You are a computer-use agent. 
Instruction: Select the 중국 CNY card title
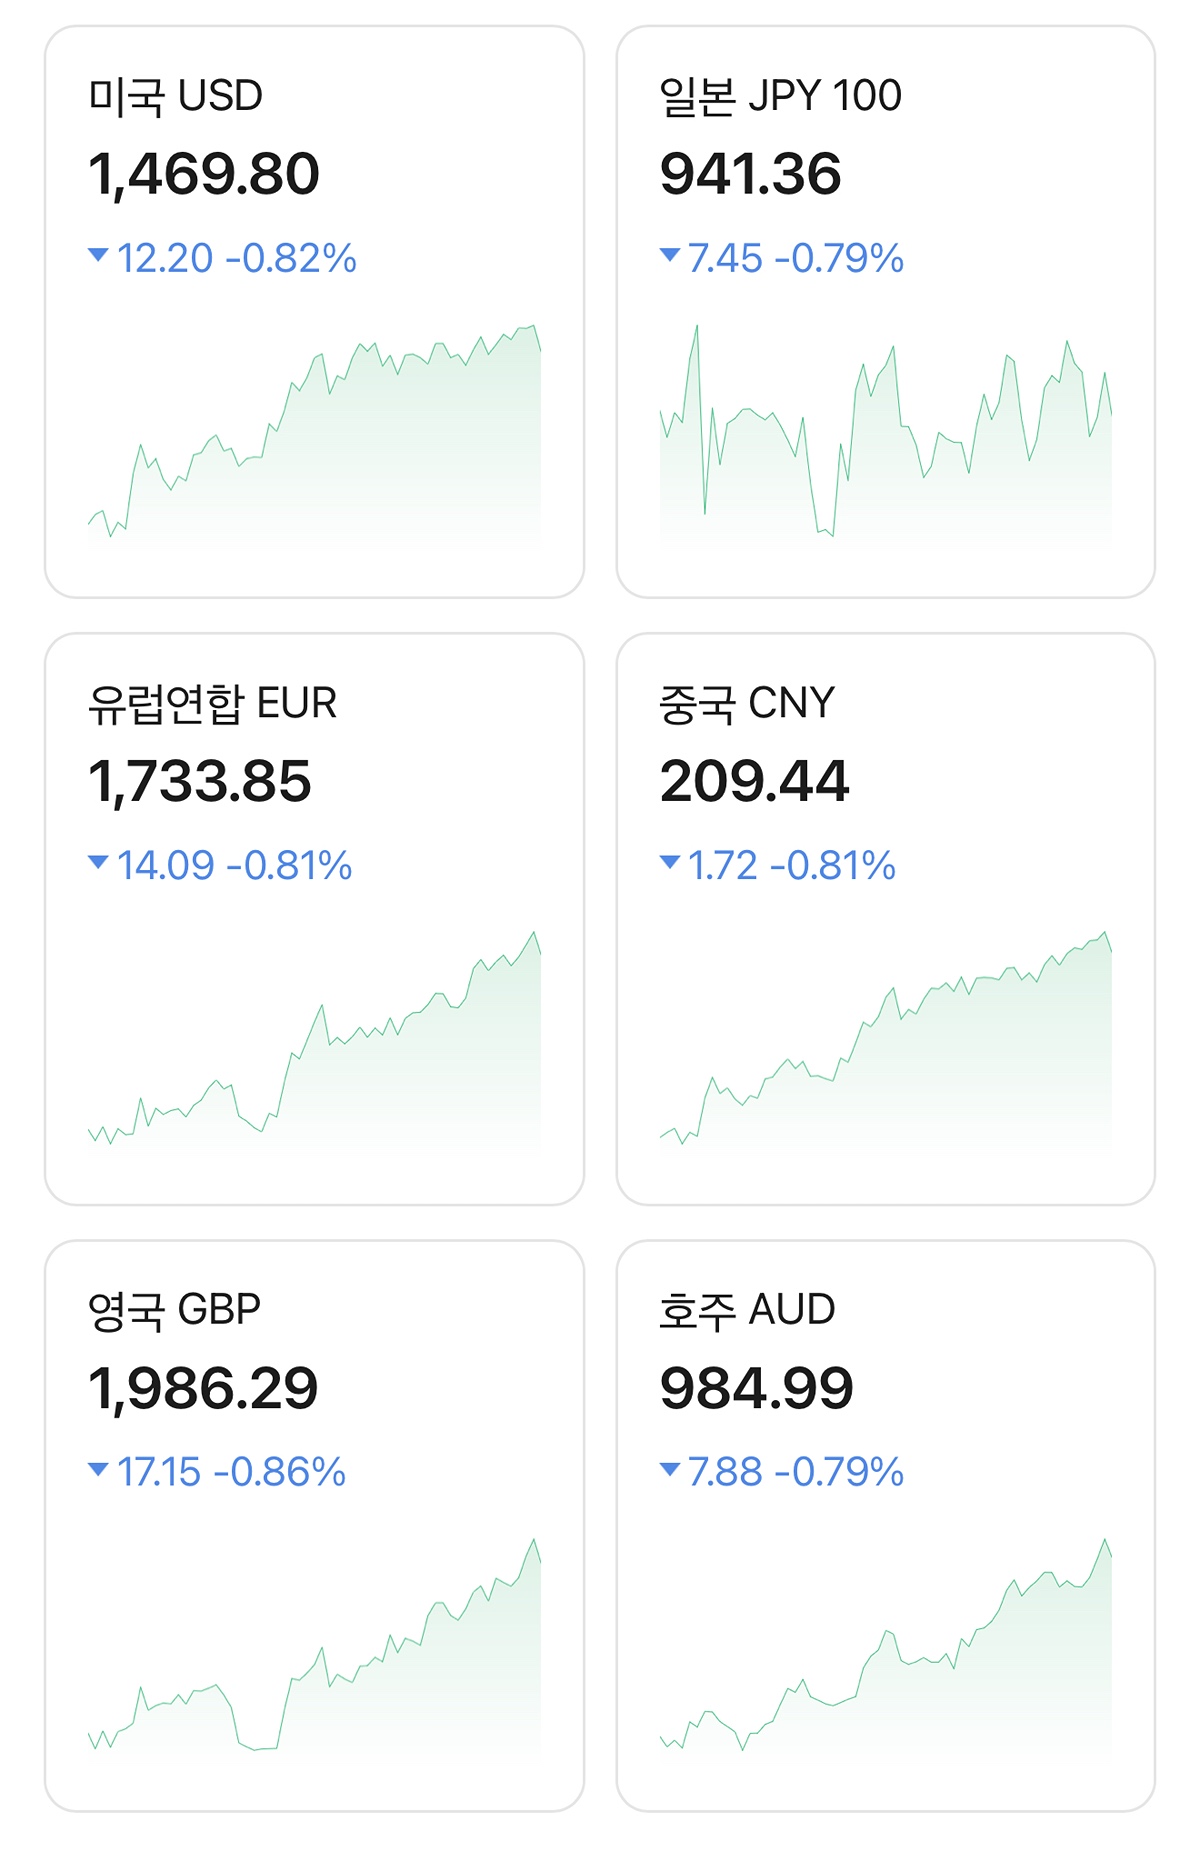pyautogui.click(x=746, y=704)
